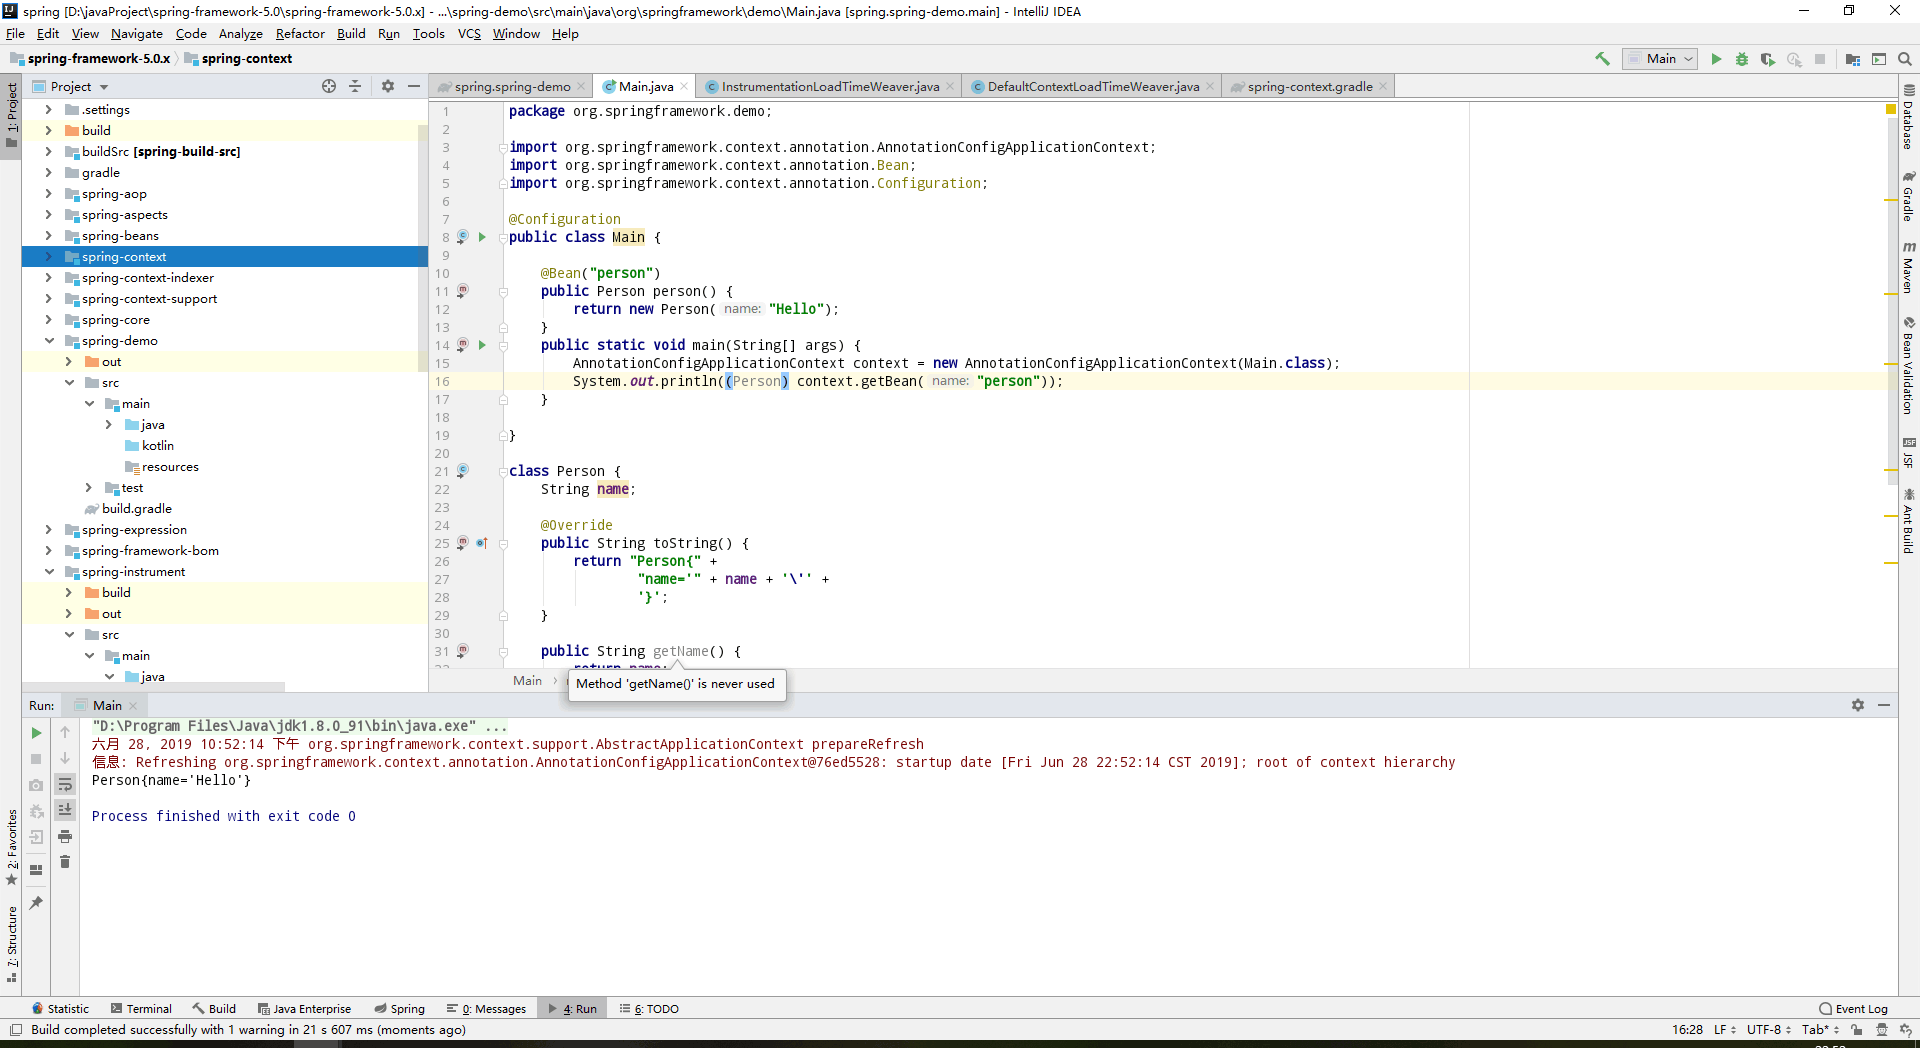Open Spring tool window button

[x=399, y=1009]
